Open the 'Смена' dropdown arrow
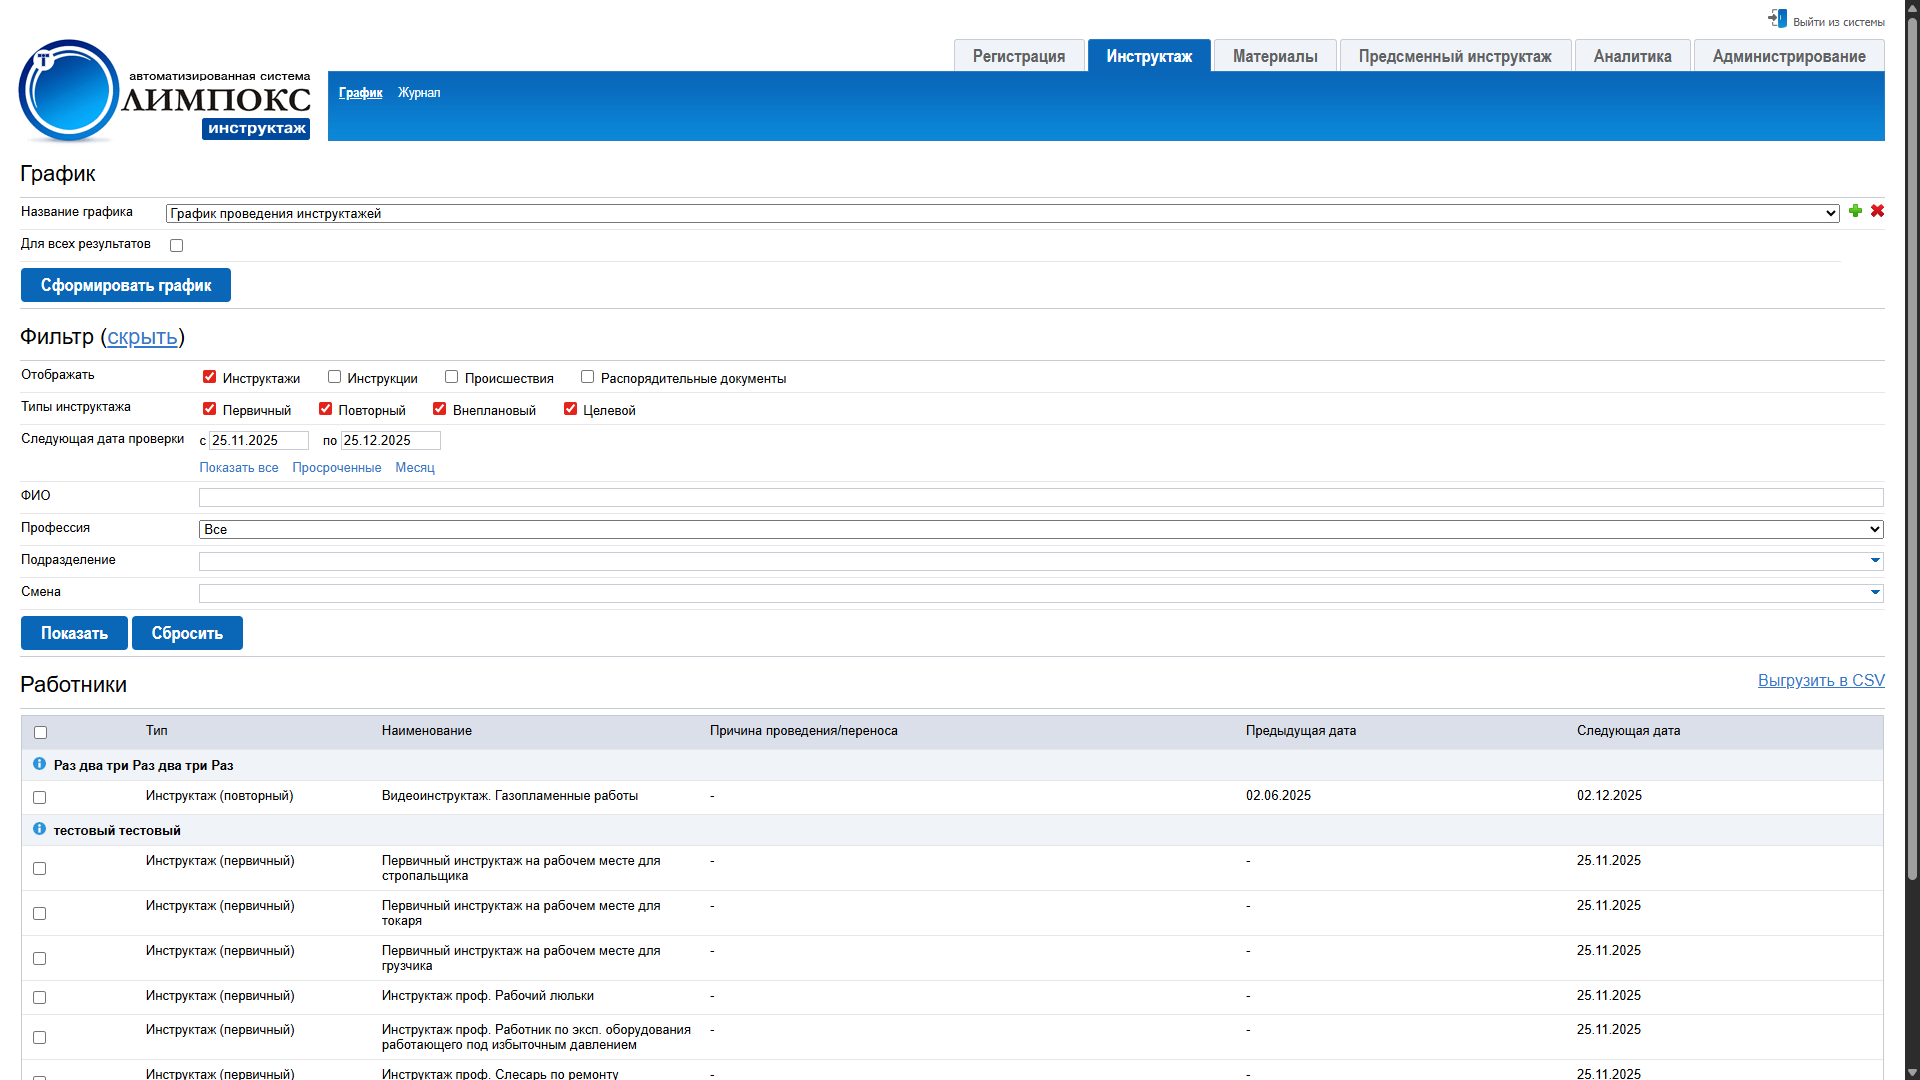1920x1080 pixels. [1875, 593]
